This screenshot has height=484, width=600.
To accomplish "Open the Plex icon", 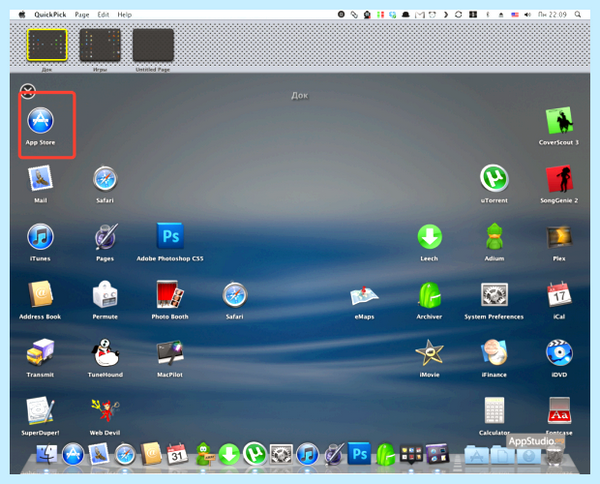I will [559, 237].
